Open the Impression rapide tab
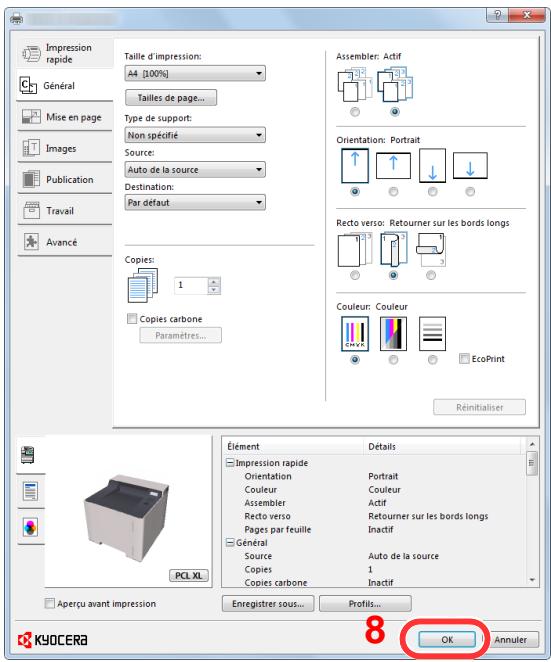 coord(65,54)
